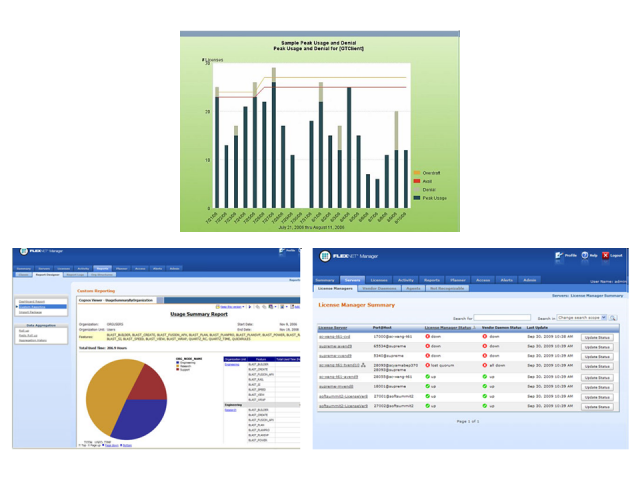Click the red down status icon in first row
The image size is (640, 480).
[x=427, y=337]
